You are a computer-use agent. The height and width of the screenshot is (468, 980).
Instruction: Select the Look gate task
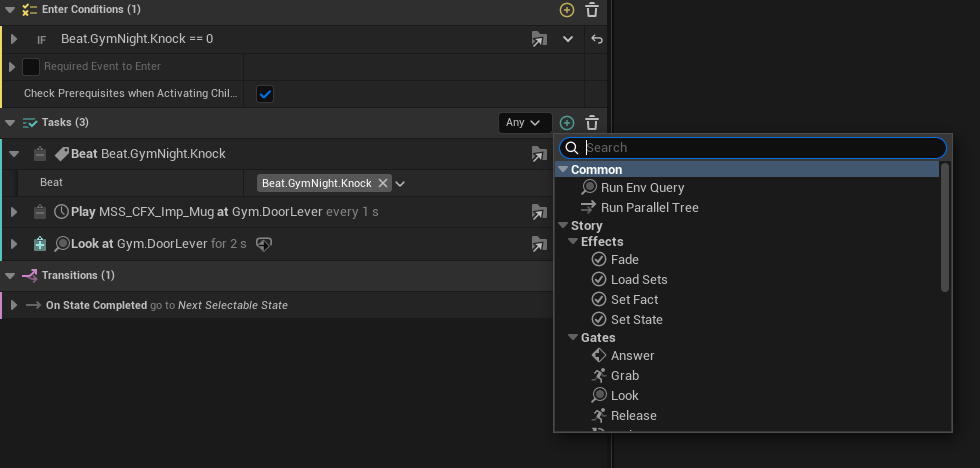point(624,396)
